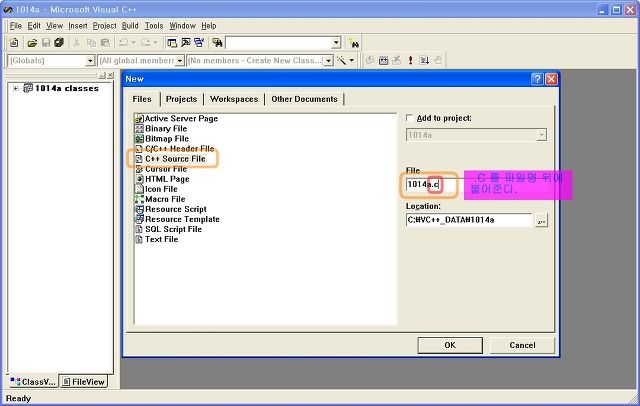Click the Location browse button
Screen dimensions: 640x406
[x=541, y=220]
